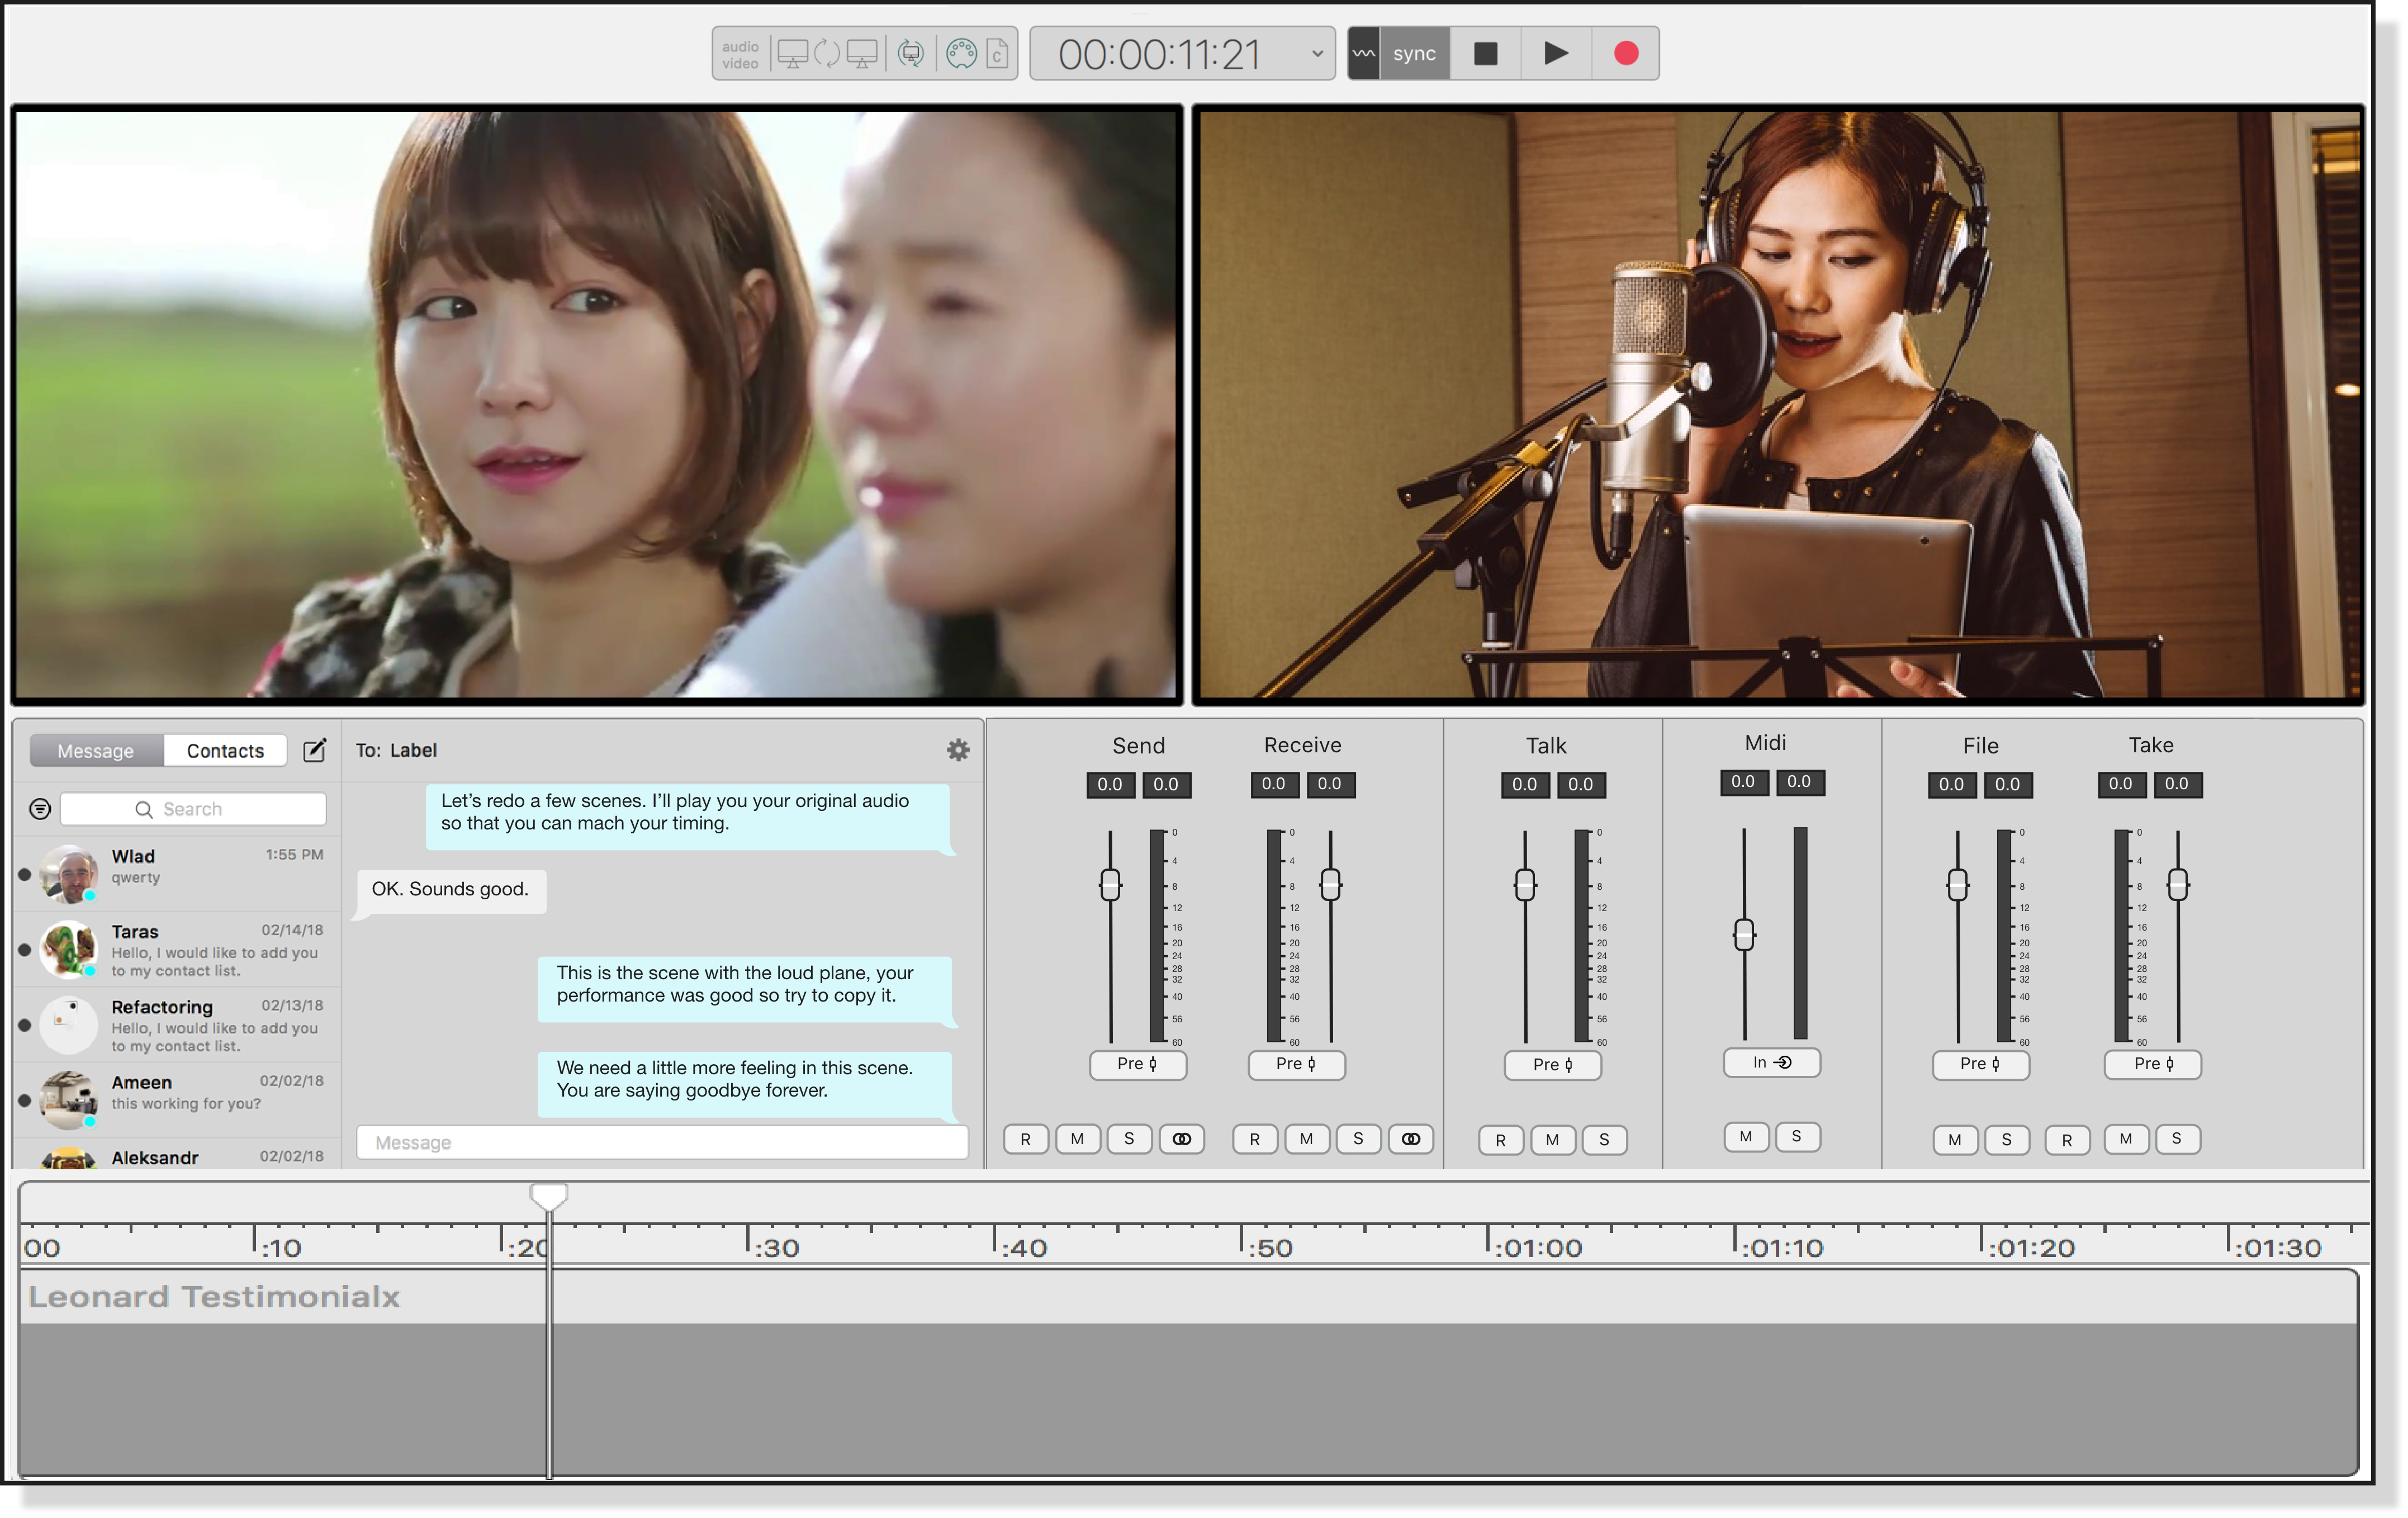Switch to the Contacts tab
The image size is (2408, 1518).
[225, 751]
